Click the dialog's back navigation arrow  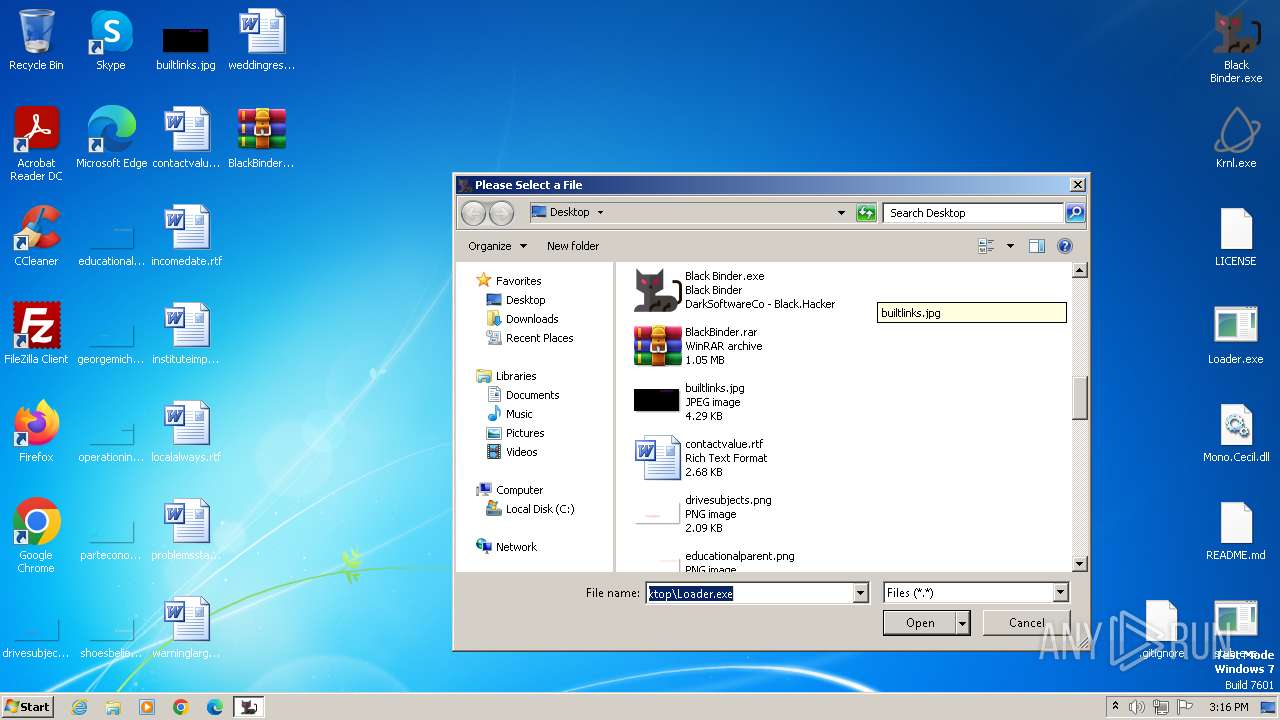473,213
